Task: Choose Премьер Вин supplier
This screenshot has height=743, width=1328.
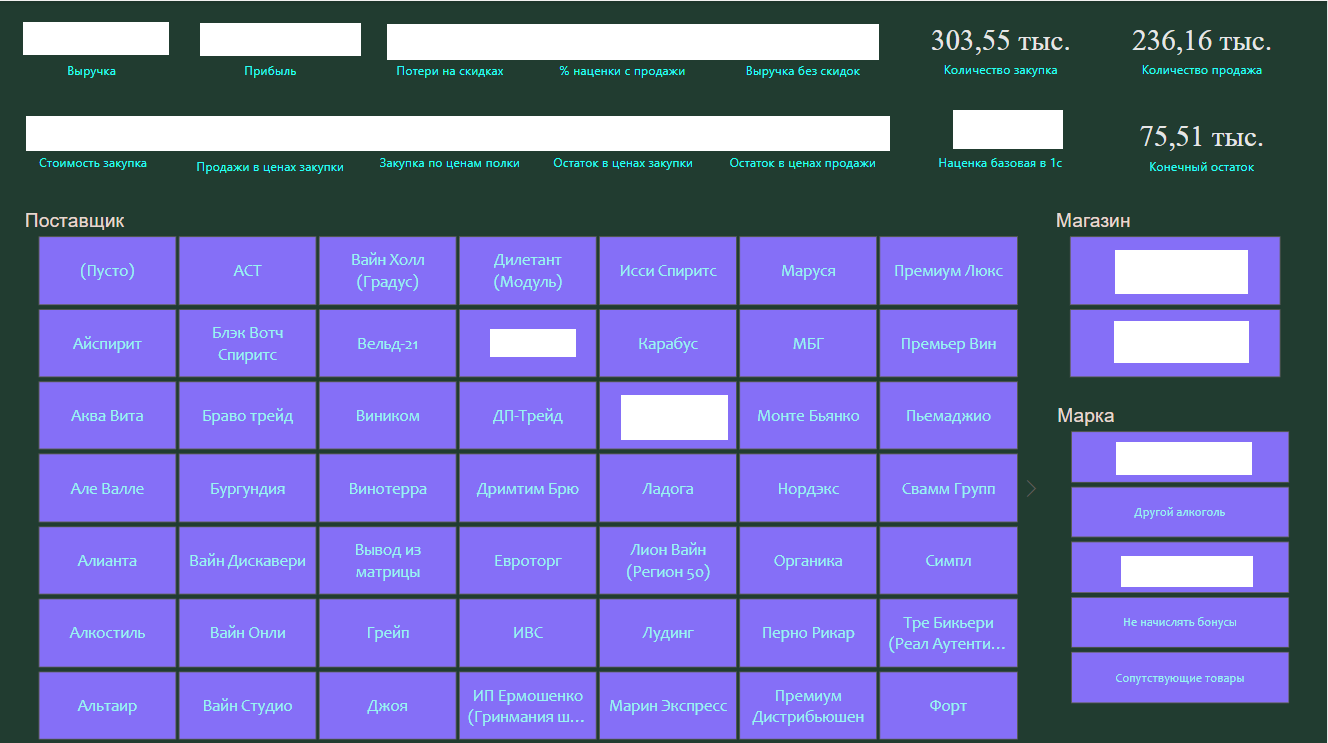Action: tap(948, 343)
